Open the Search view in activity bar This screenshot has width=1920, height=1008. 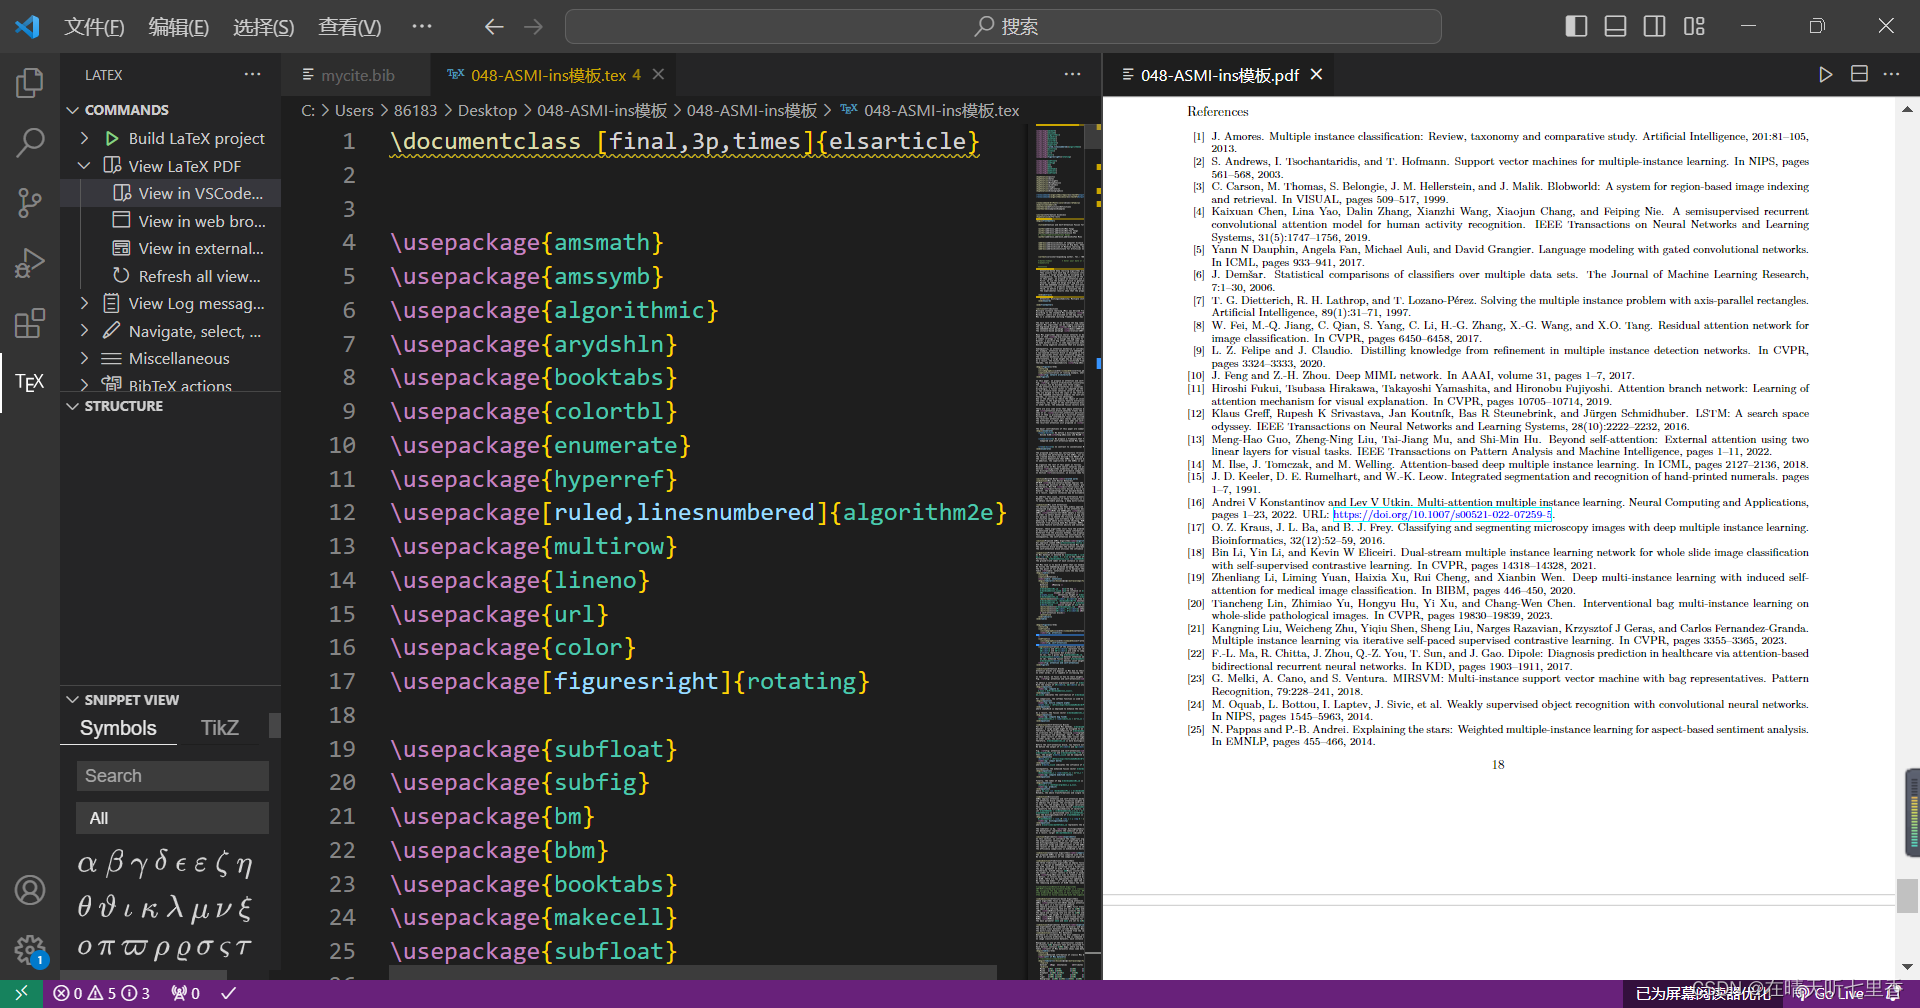coord(30,143)
